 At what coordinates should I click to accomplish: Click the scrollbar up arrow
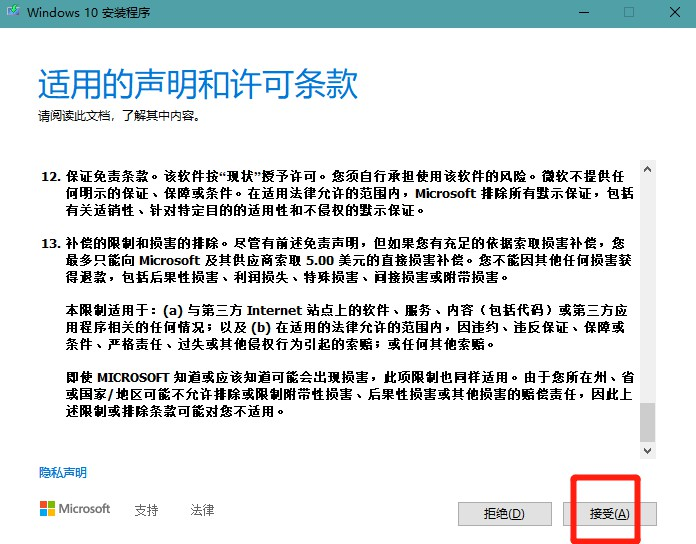coord(648,169)
